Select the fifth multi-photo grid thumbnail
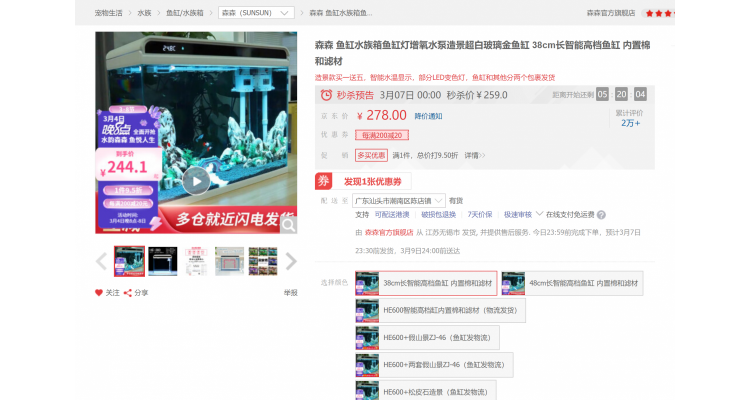The width and height of the screenshot is (750, 400). (x=263, y=261)
